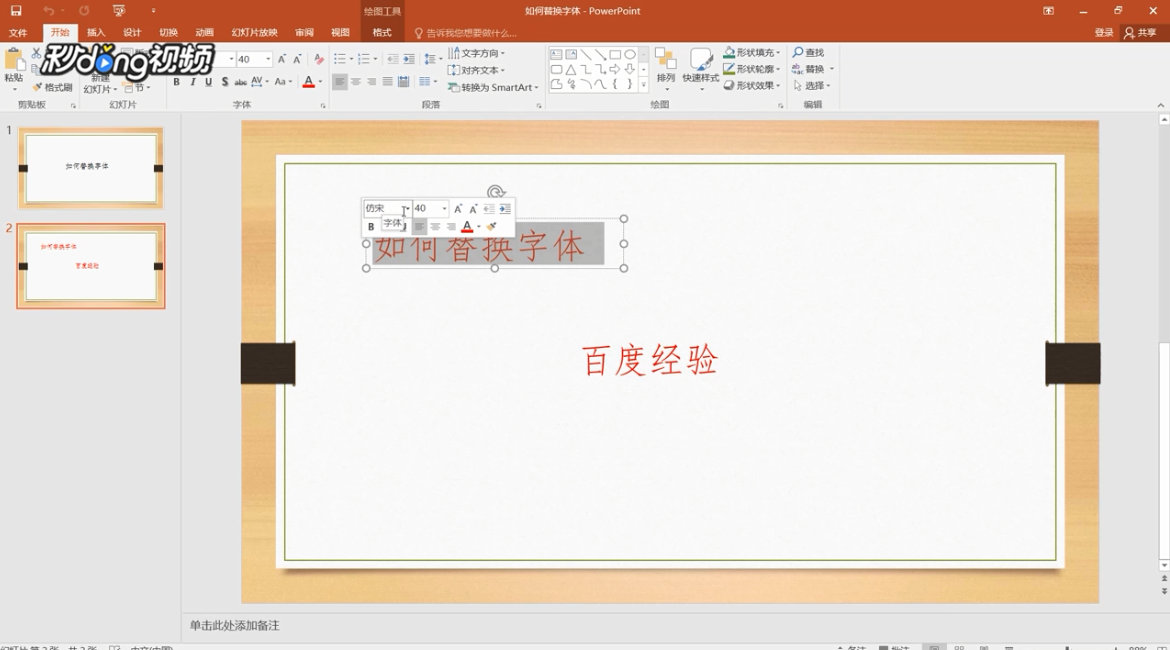Select the oval shape in the gallery
Viewport: 1170px width, 650px height.
pyautogui.click(x=630, y=54)
